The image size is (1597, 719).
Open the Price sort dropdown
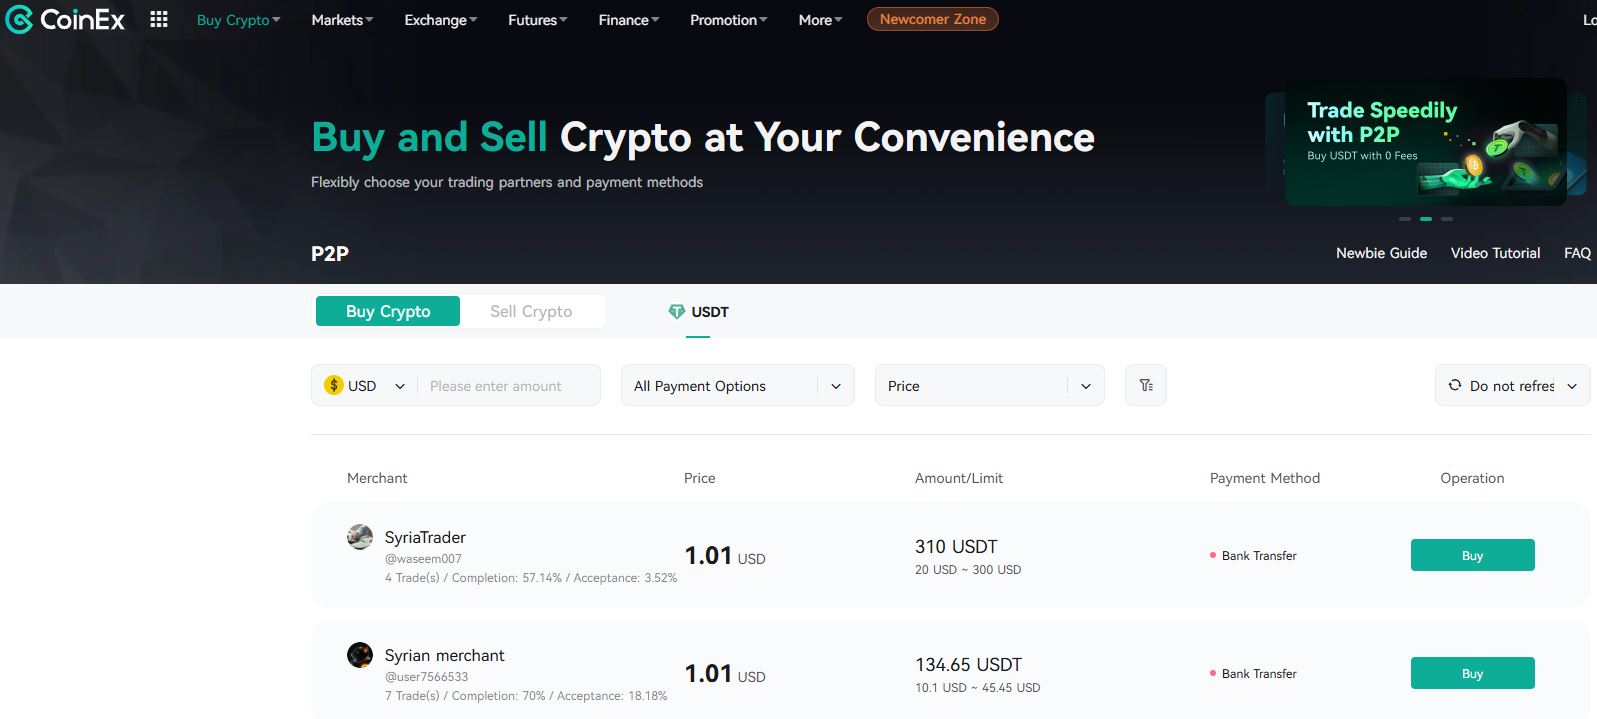pyautogui.click(x=990, y=385)
